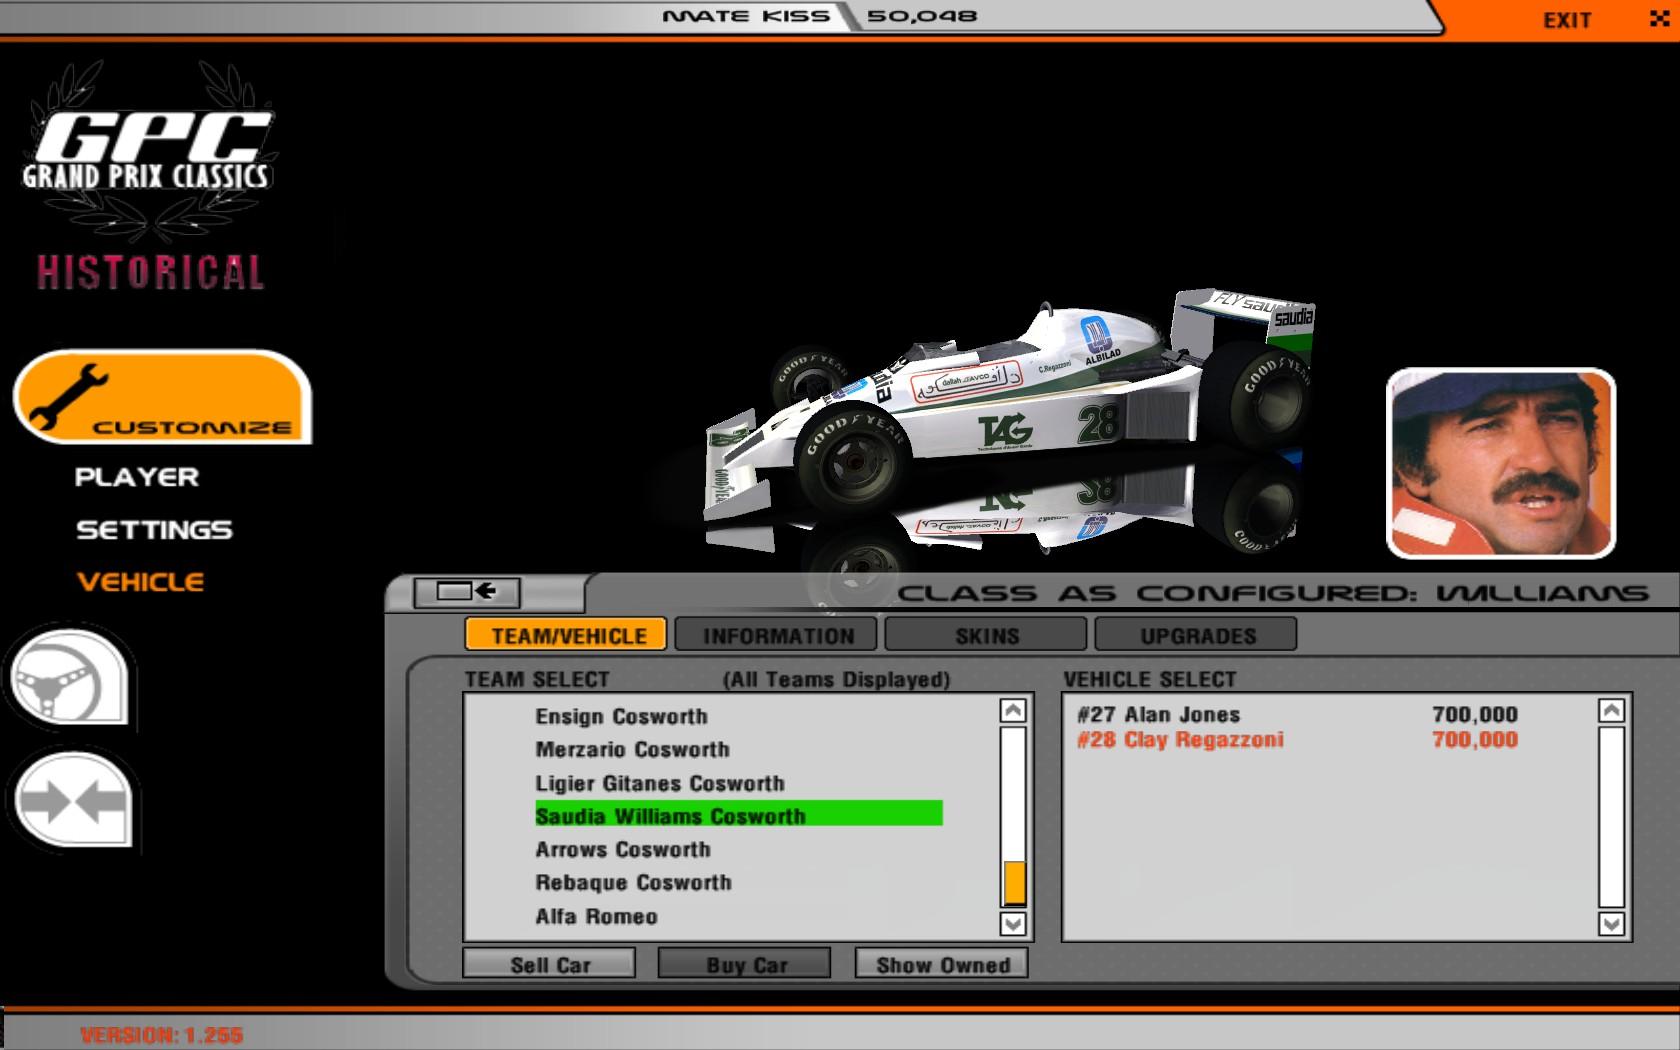Click the Version: 1.255 text
This screenshot has width=1680, height=1050.
(x=161, y=1035)
